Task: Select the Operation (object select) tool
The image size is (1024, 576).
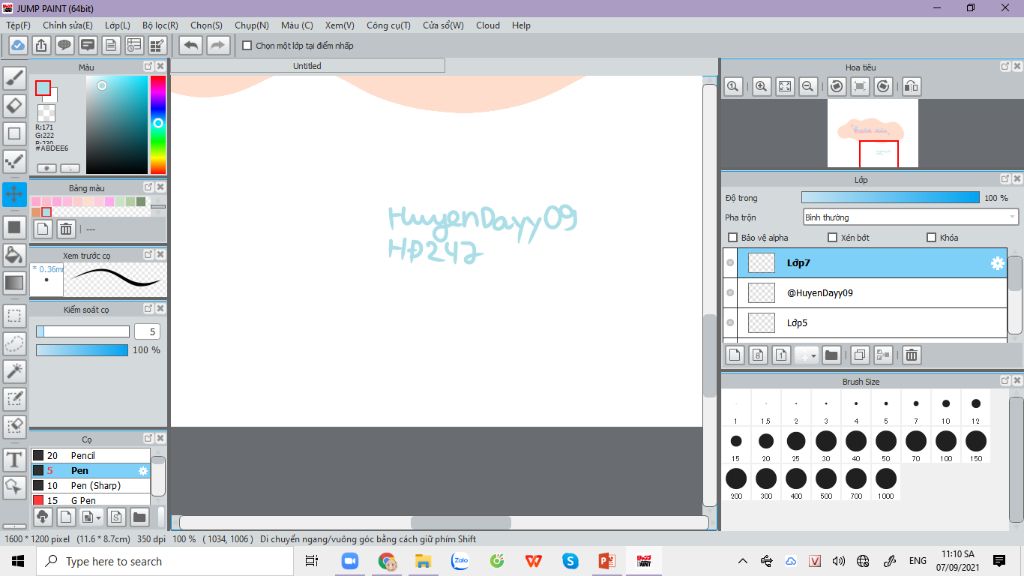Action: tap(14, 487)
